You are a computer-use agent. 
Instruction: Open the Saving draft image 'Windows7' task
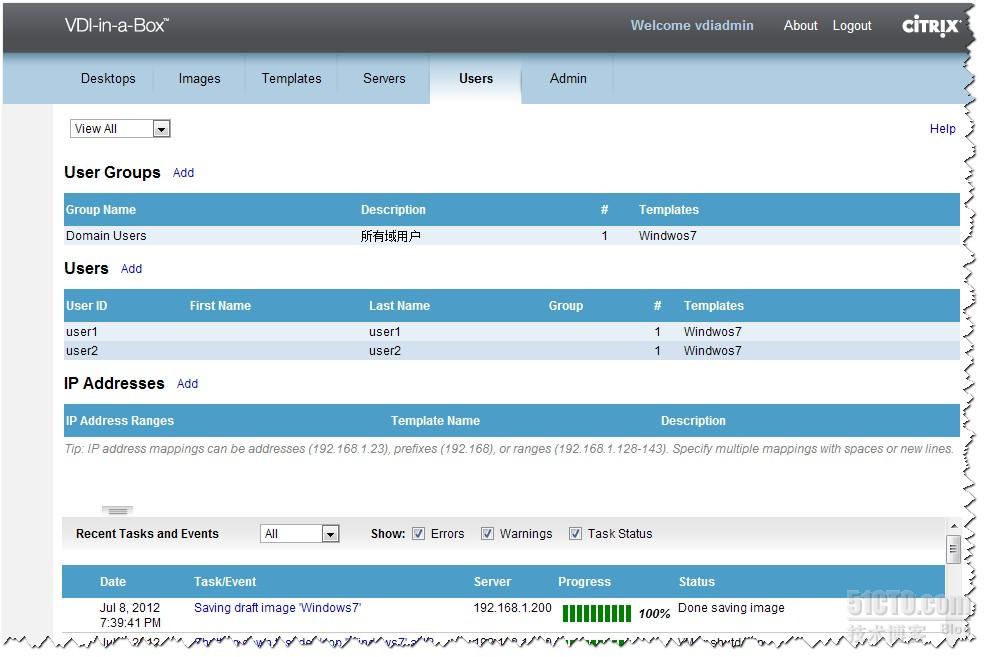point(277,608)
